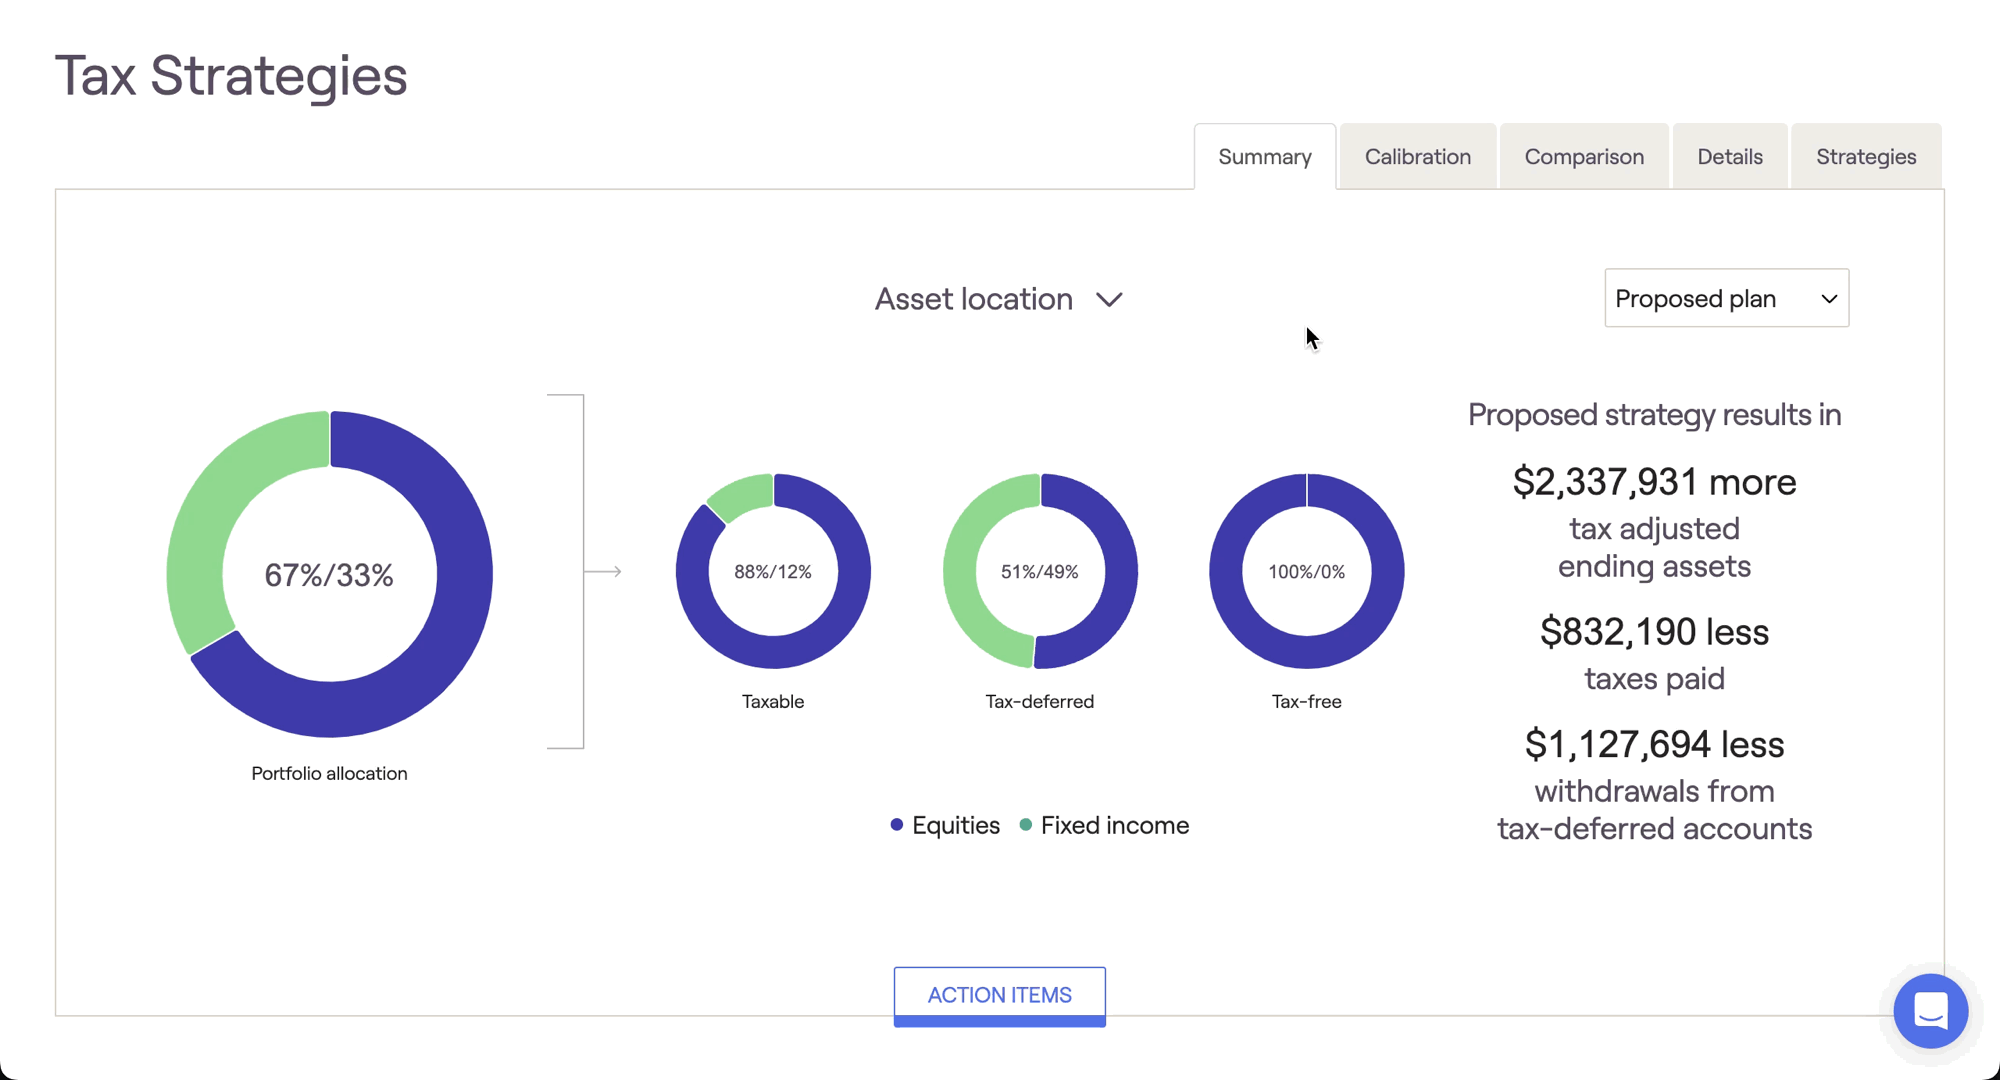Click the Asset location heading text
This screenshot has height=1080, width=2000.
pyautogui.click(x=973, y=299)
